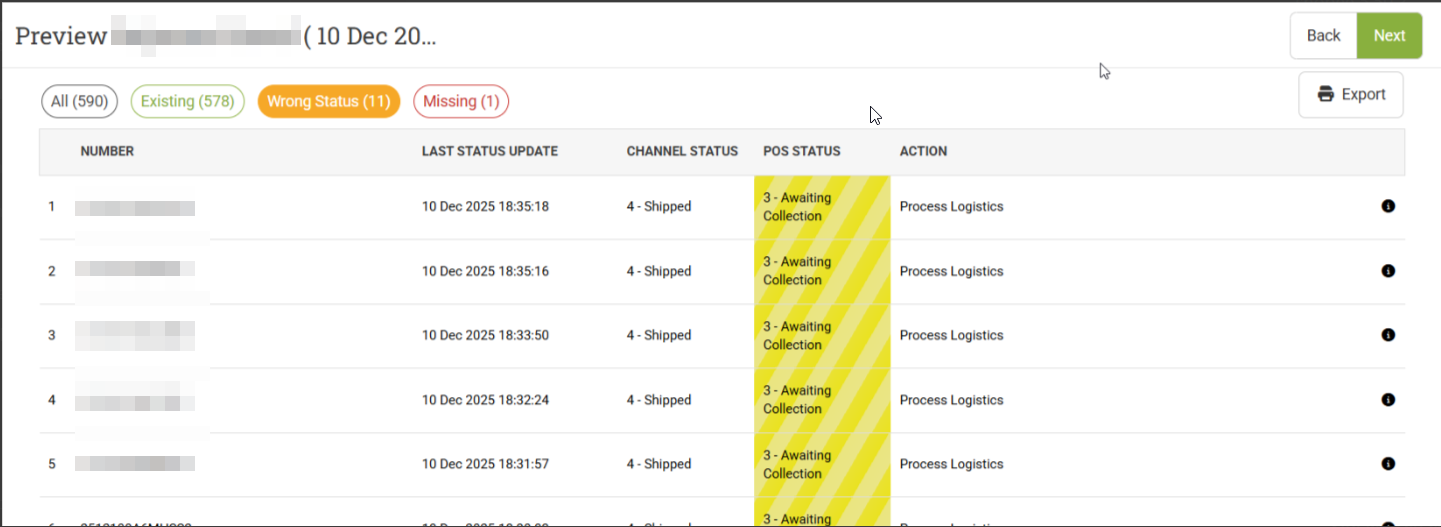The image size is (1441, 527).
Task: Click the NUMBER column header
Action: [x=107, y=152]
